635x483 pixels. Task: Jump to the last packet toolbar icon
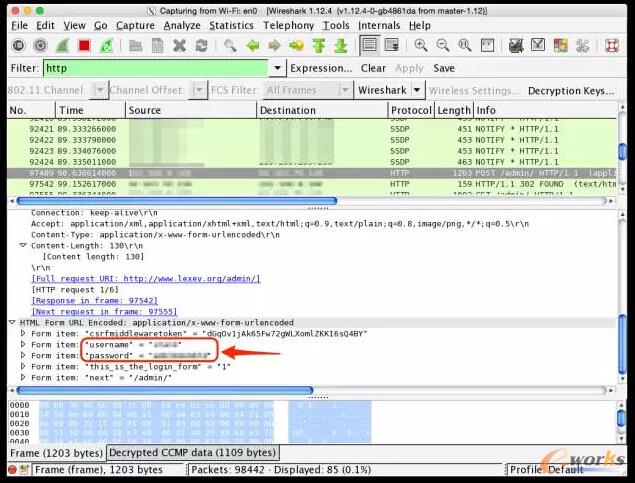(341, 46)
